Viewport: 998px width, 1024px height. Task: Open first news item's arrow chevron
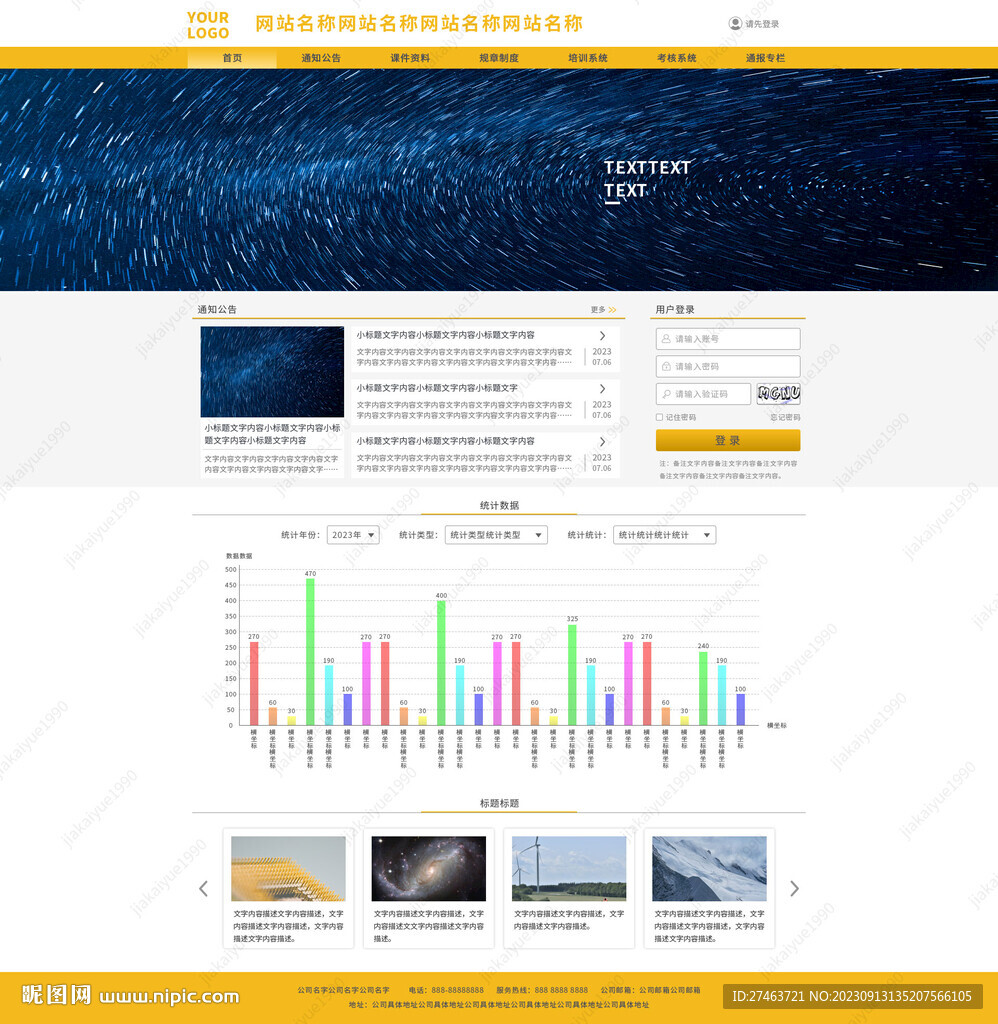click(x=602, y=335)
